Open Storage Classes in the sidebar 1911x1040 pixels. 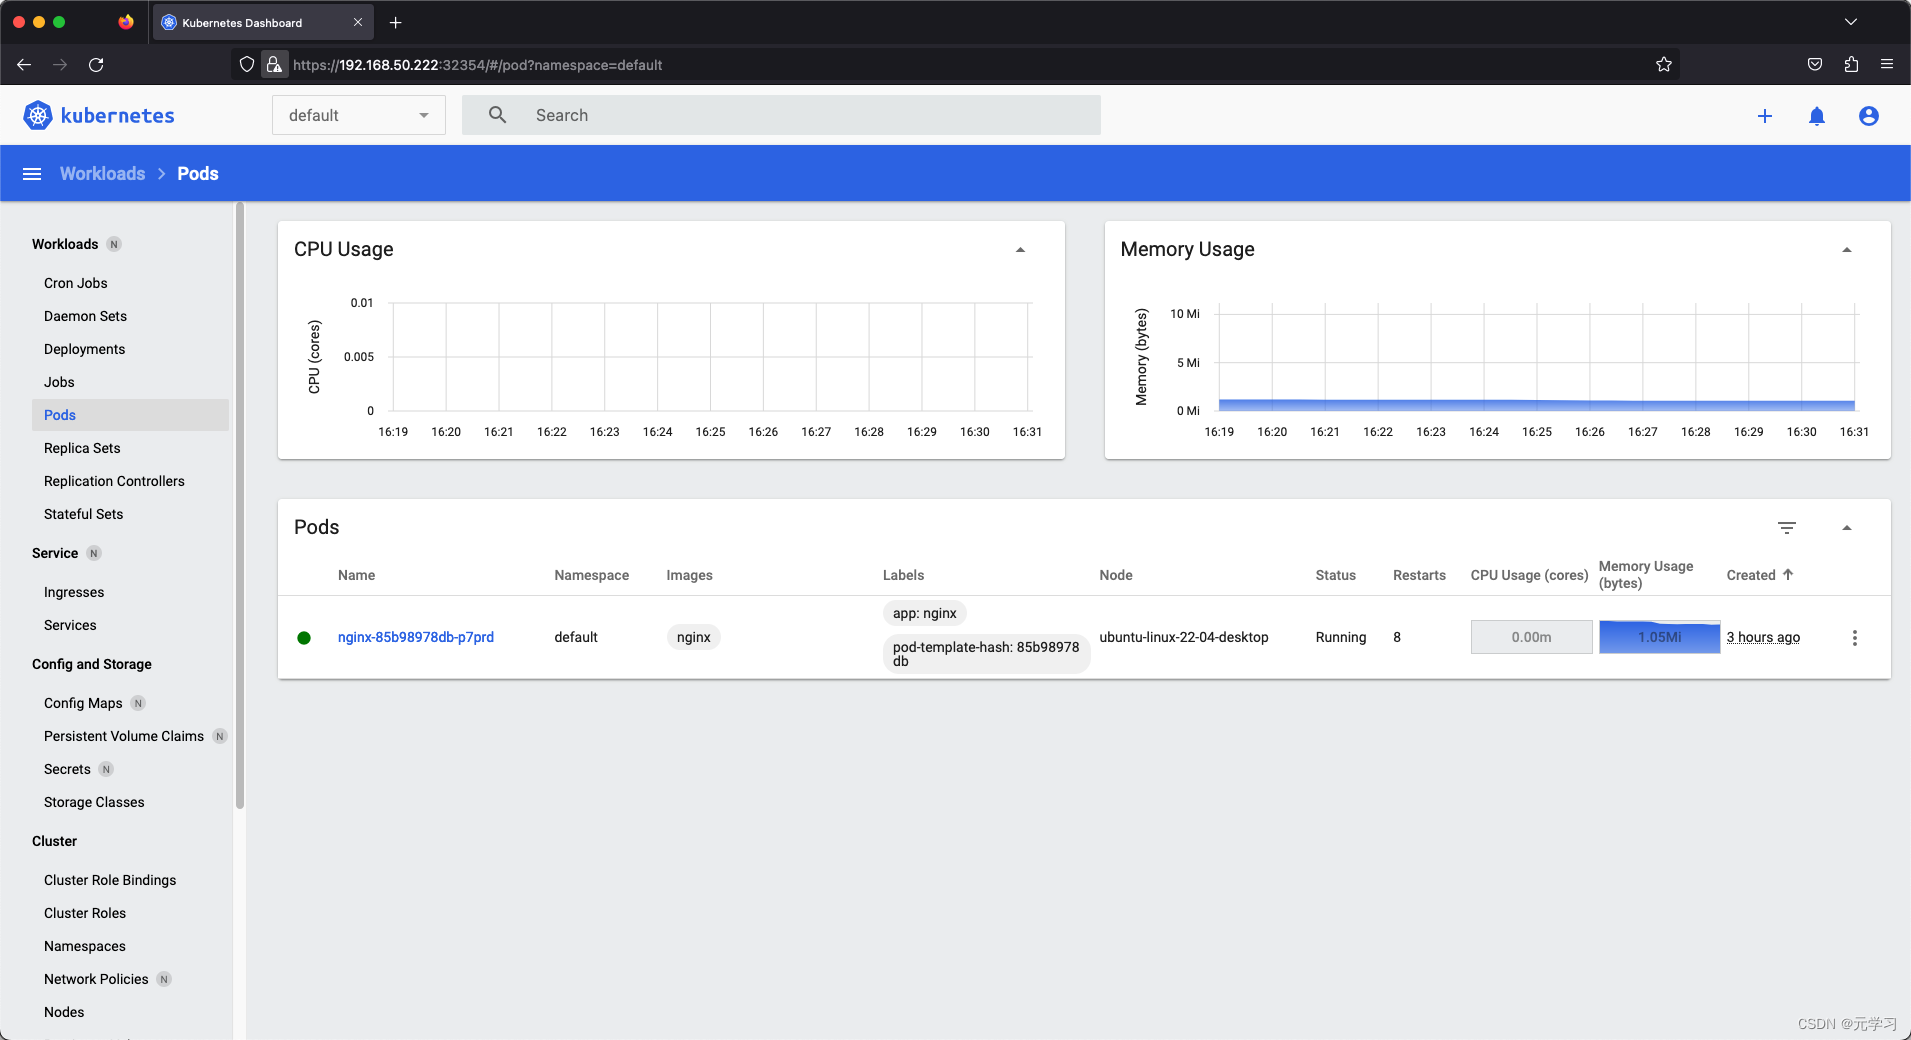[x=94, y=802]
